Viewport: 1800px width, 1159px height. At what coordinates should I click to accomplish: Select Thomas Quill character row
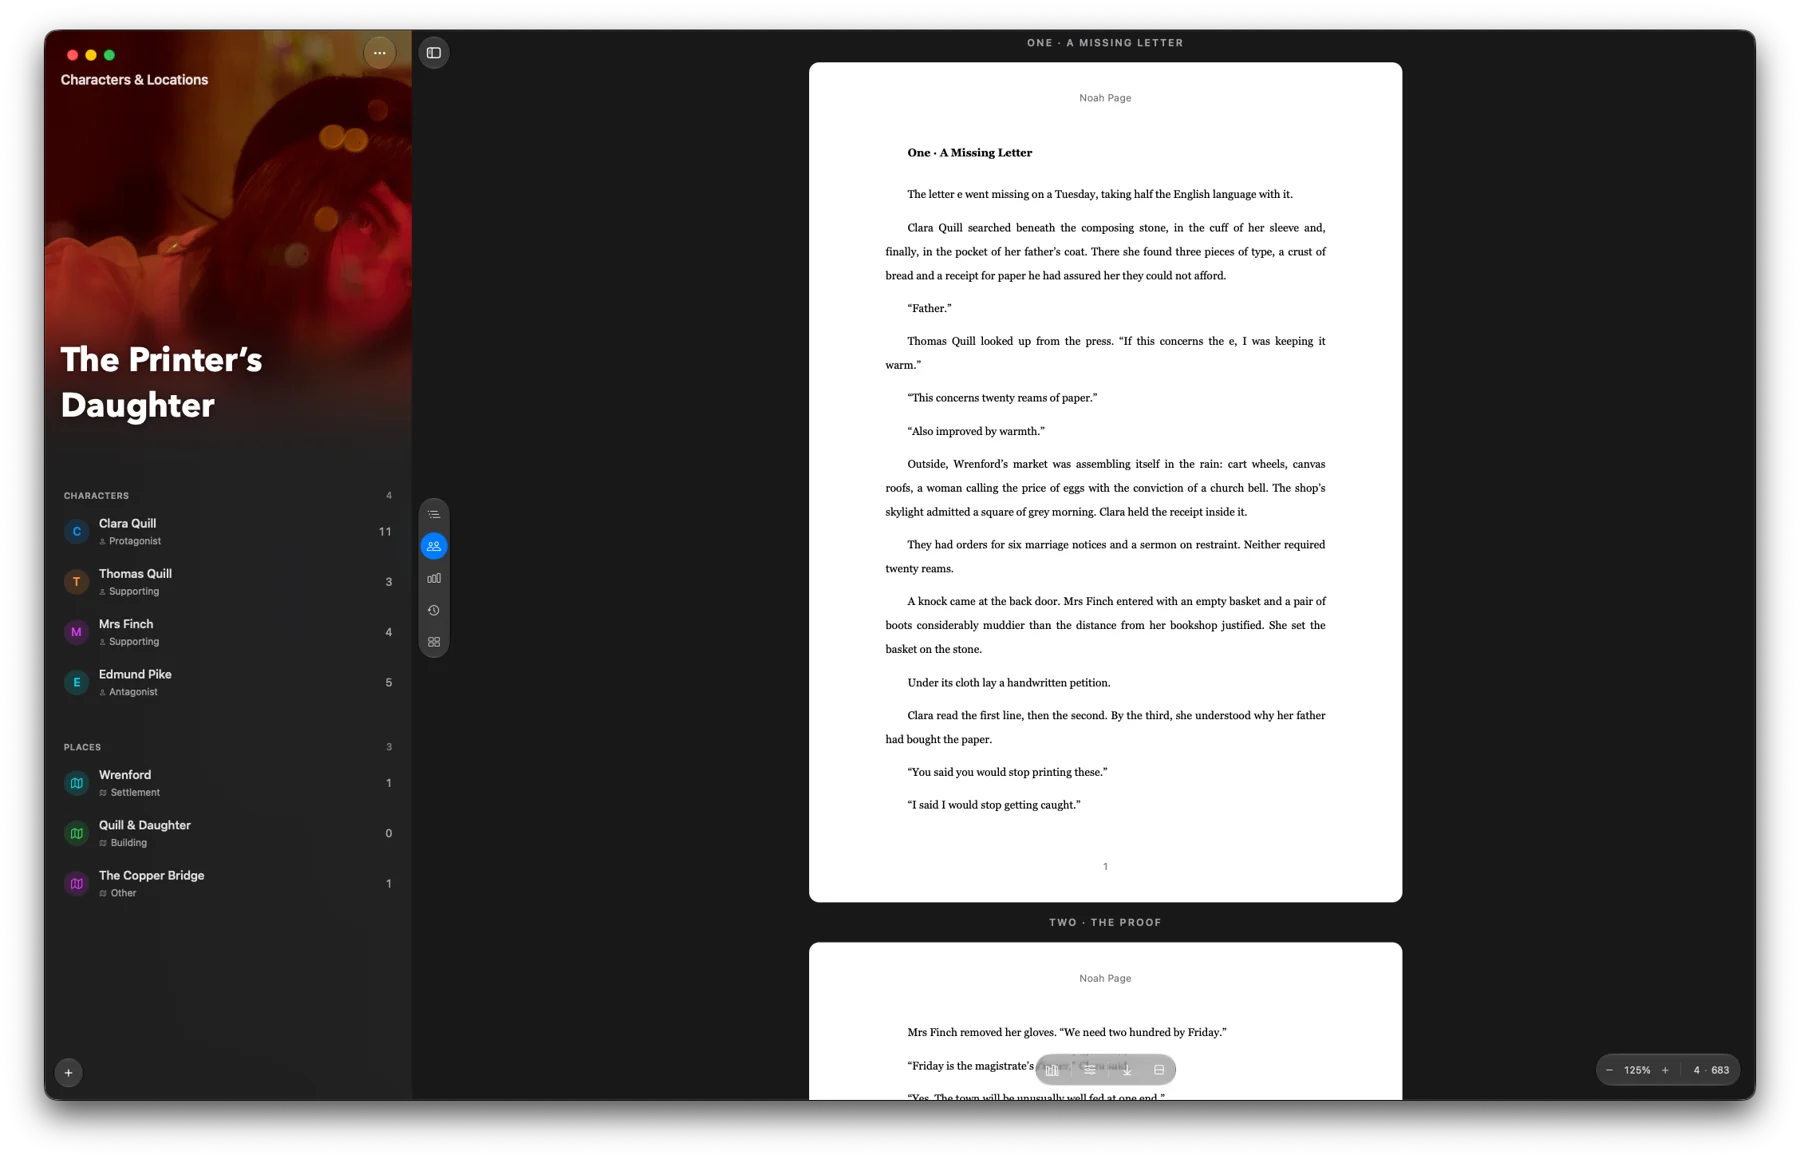coord(228,582)
